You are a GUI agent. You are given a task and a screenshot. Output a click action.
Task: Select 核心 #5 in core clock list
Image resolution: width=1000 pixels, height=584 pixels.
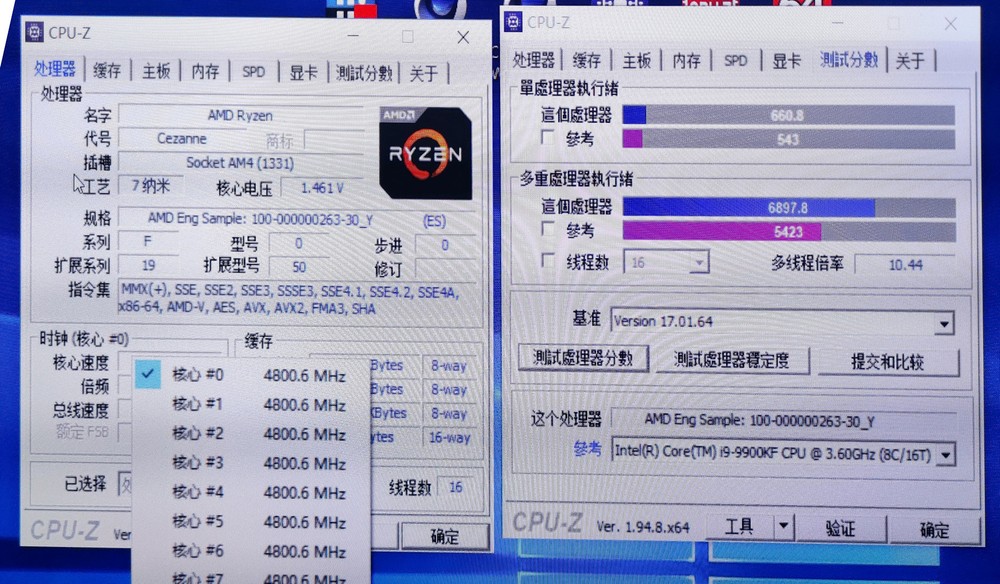[251, 522]
